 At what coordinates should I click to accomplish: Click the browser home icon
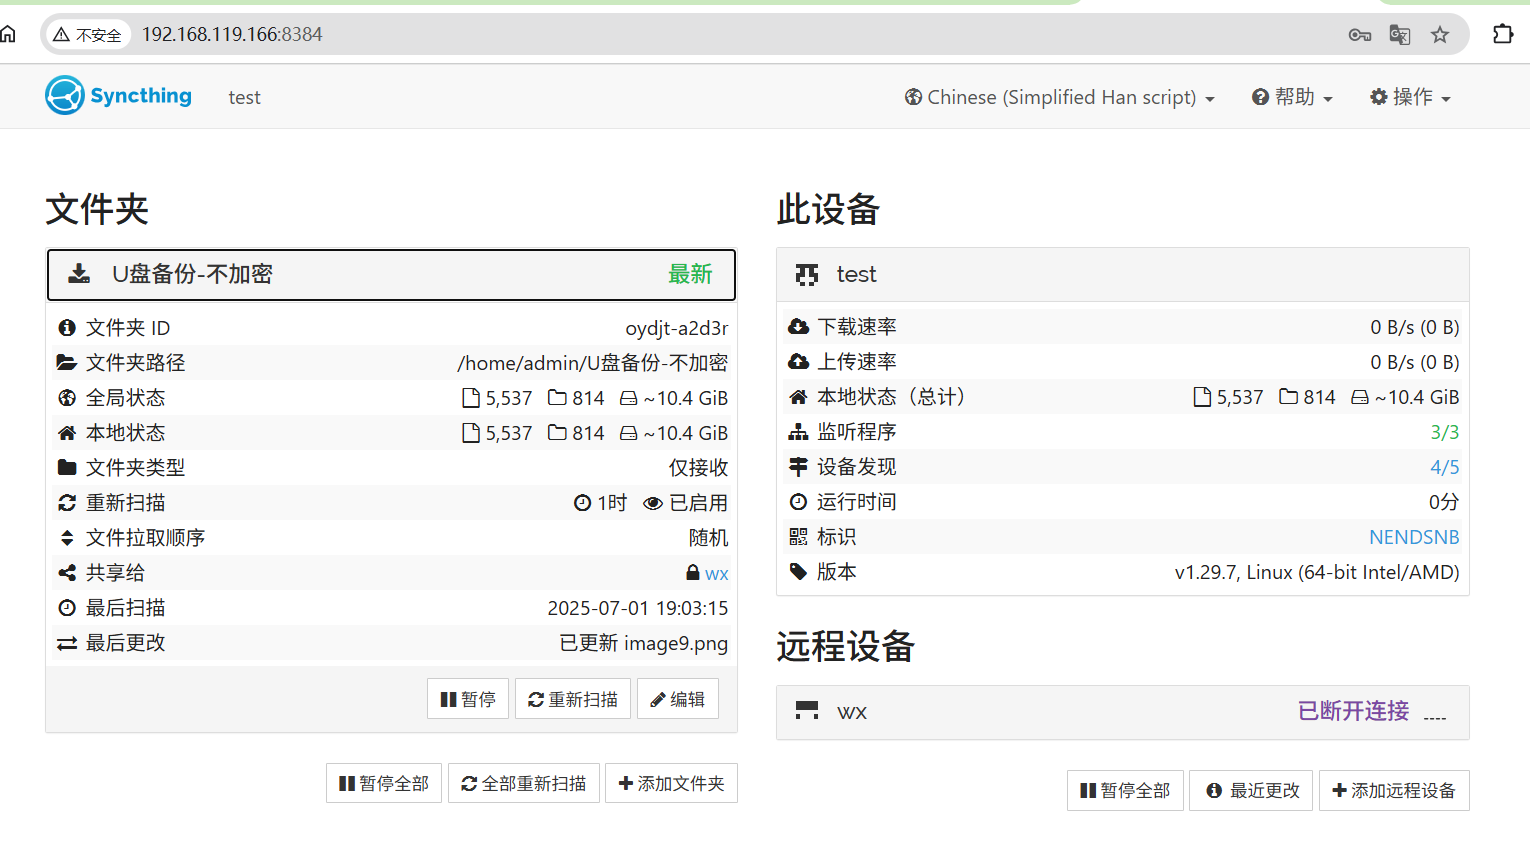(8, 34)
